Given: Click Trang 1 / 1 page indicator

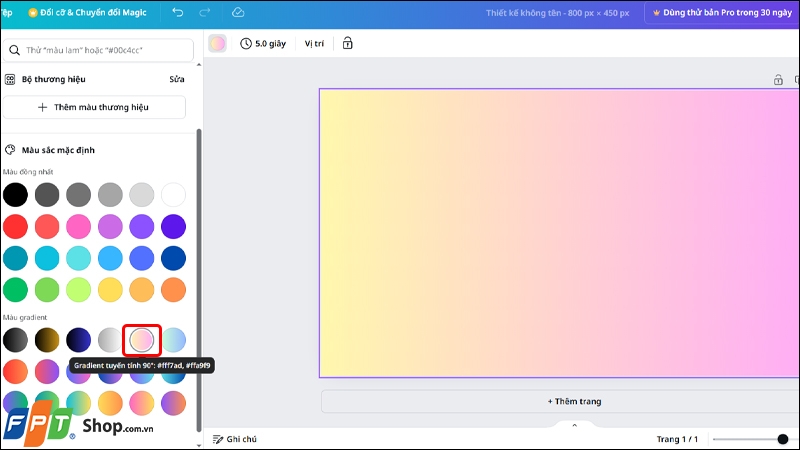Looking at the screenshot, I should (677, 439).
